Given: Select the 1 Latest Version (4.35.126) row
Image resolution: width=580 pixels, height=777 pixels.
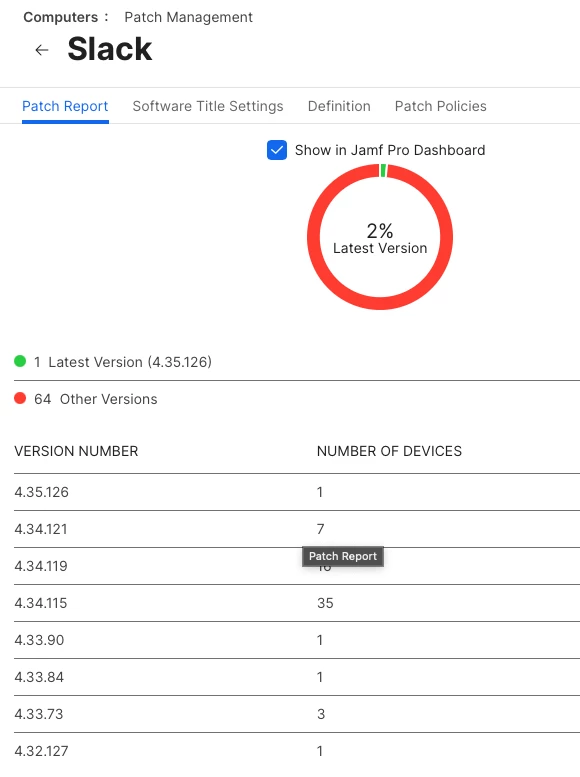Looking at the screenshot, I should pos(296,362).
